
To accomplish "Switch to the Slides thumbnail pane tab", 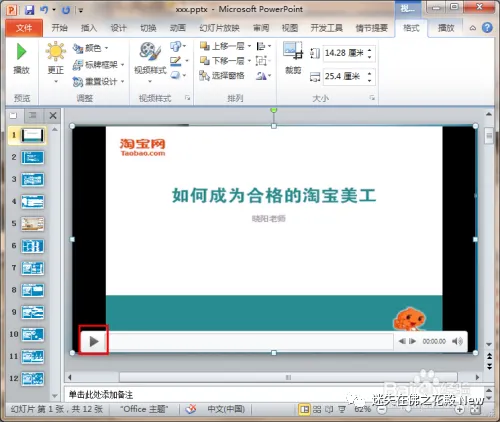I will [x=14, y=116].
